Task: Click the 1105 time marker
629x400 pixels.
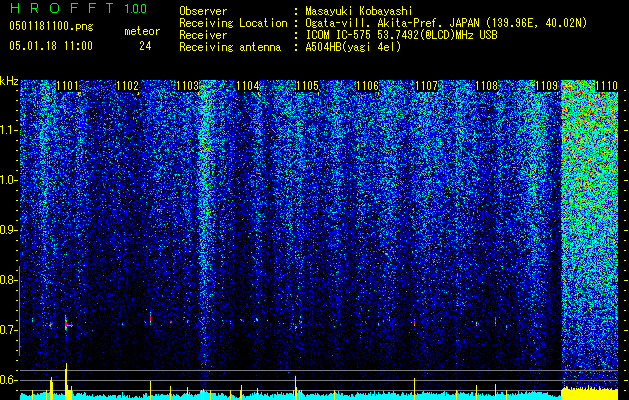Action: coord(307,86)
